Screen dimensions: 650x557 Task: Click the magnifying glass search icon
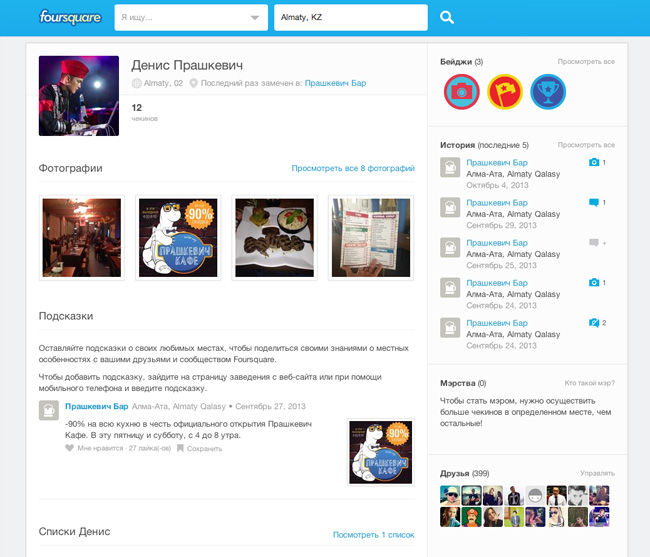coord(446,17)
